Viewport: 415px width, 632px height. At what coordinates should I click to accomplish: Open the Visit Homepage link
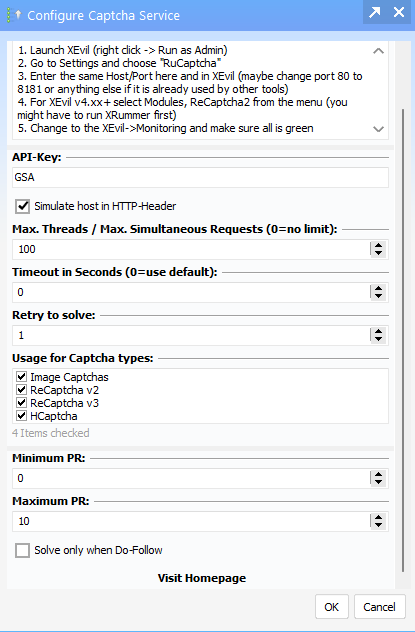point(201,578)
